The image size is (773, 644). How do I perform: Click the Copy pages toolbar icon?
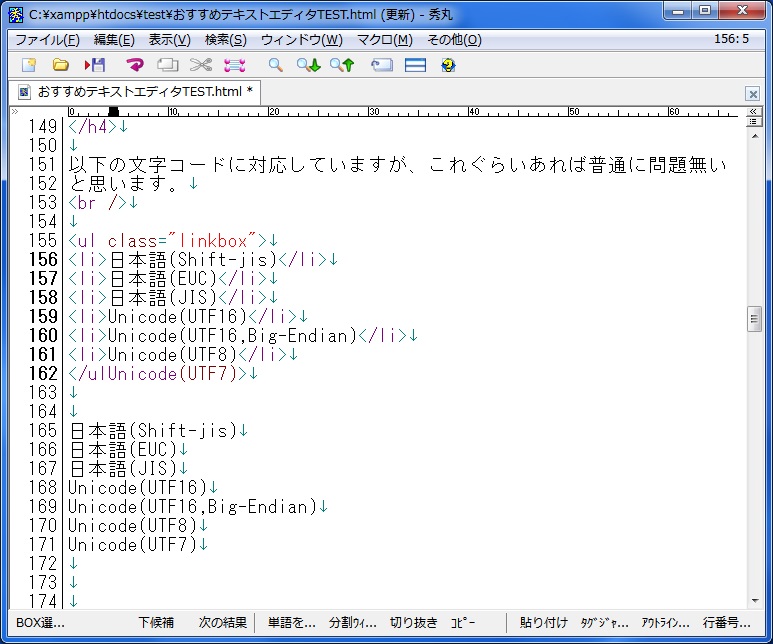pos(168,65)
